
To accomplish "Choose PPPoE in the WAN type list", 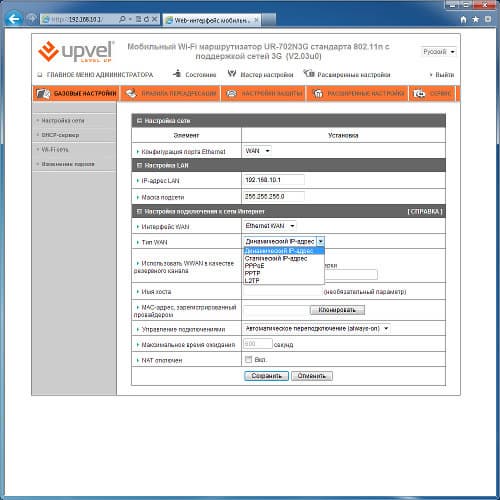I will (x=284, y=266).
